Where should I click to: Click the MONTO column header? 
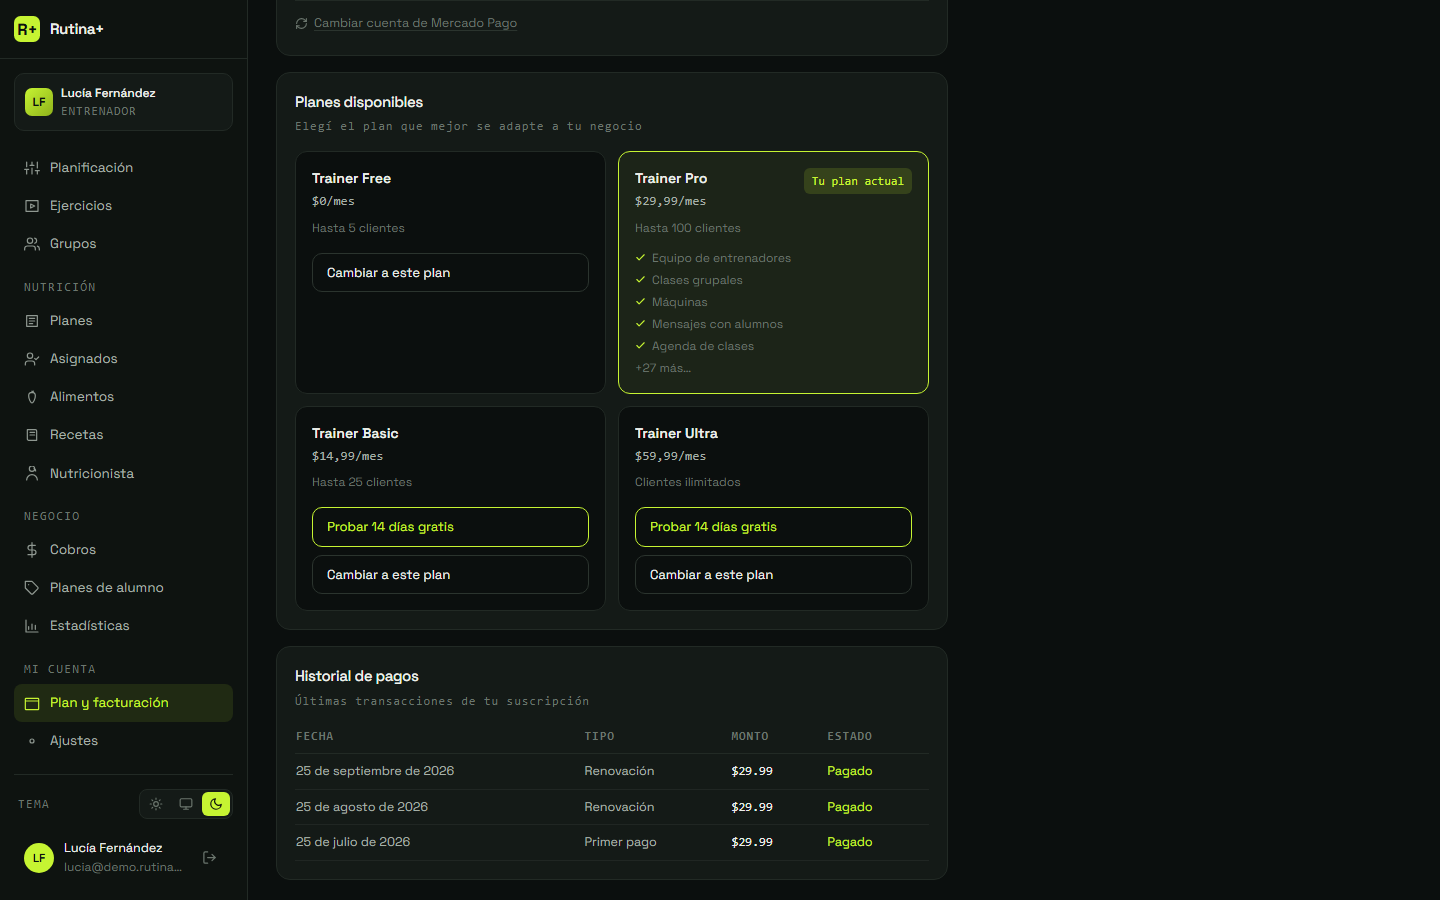pyautogui.click(x=750, y=737)
